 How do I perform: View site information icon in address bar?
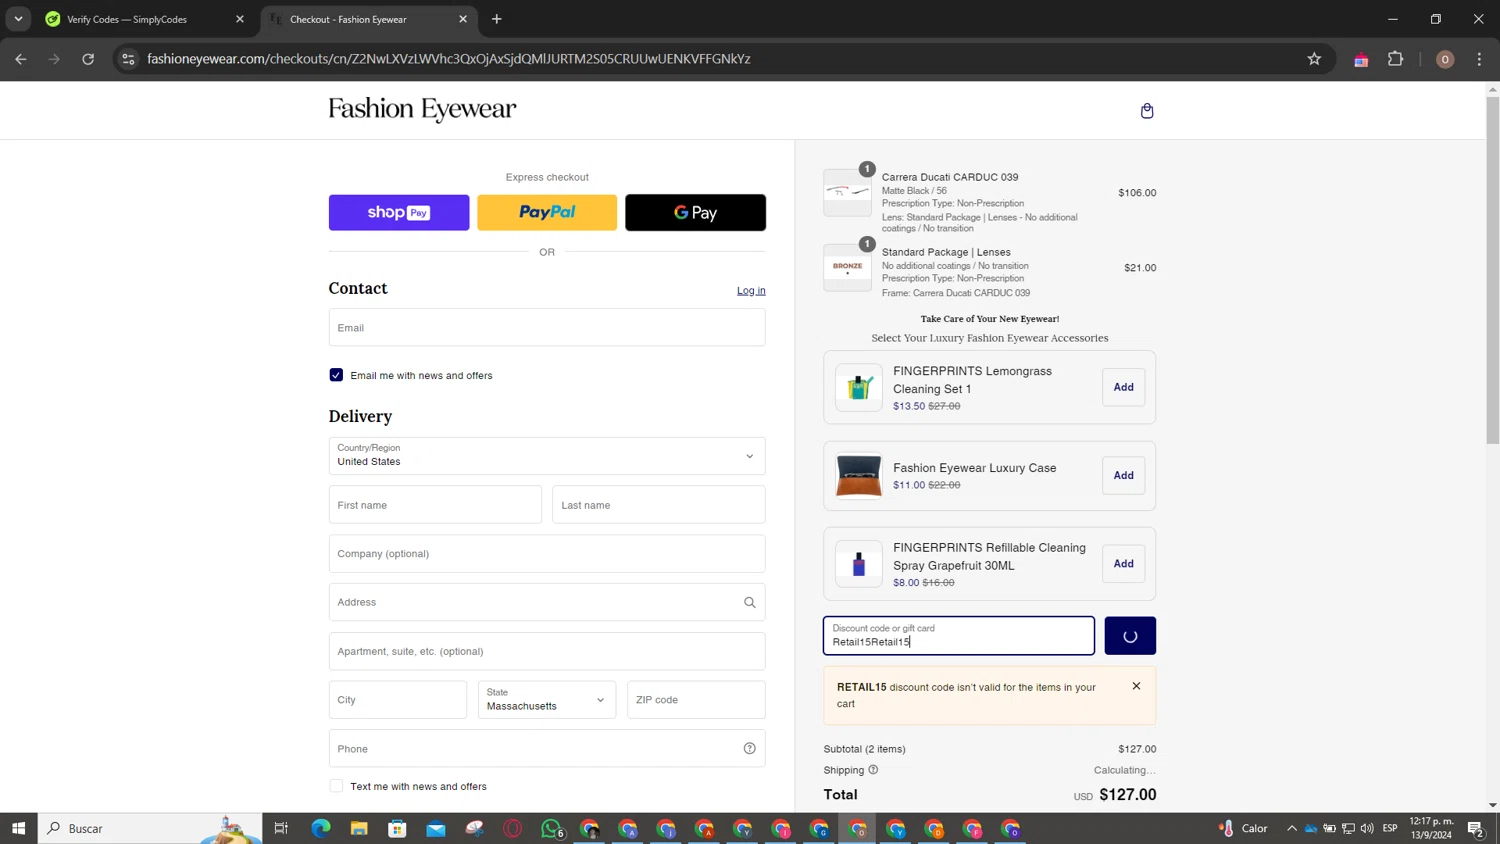[x=128, y=59]
